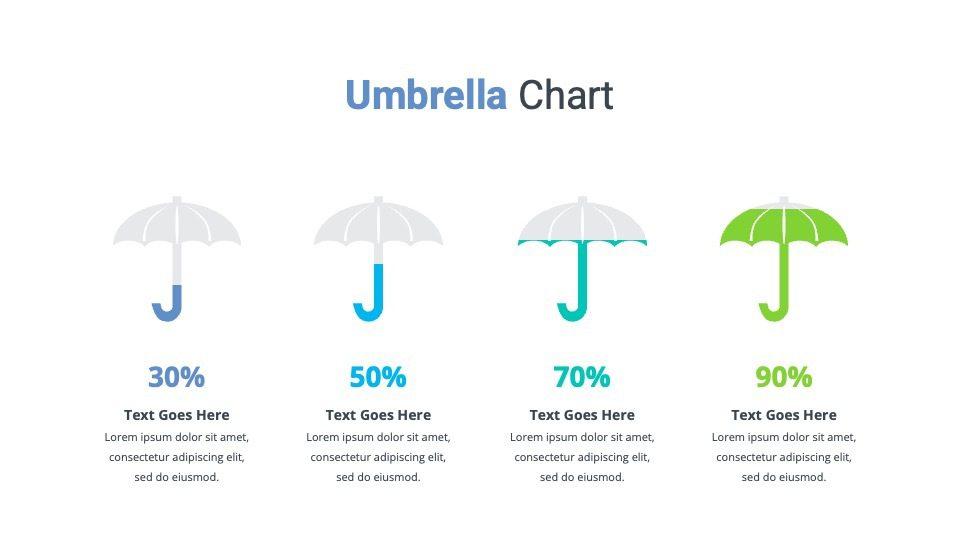Click the Lorem ipsum paragraph below 30%
960x540 pixels.
pos(177,457)
